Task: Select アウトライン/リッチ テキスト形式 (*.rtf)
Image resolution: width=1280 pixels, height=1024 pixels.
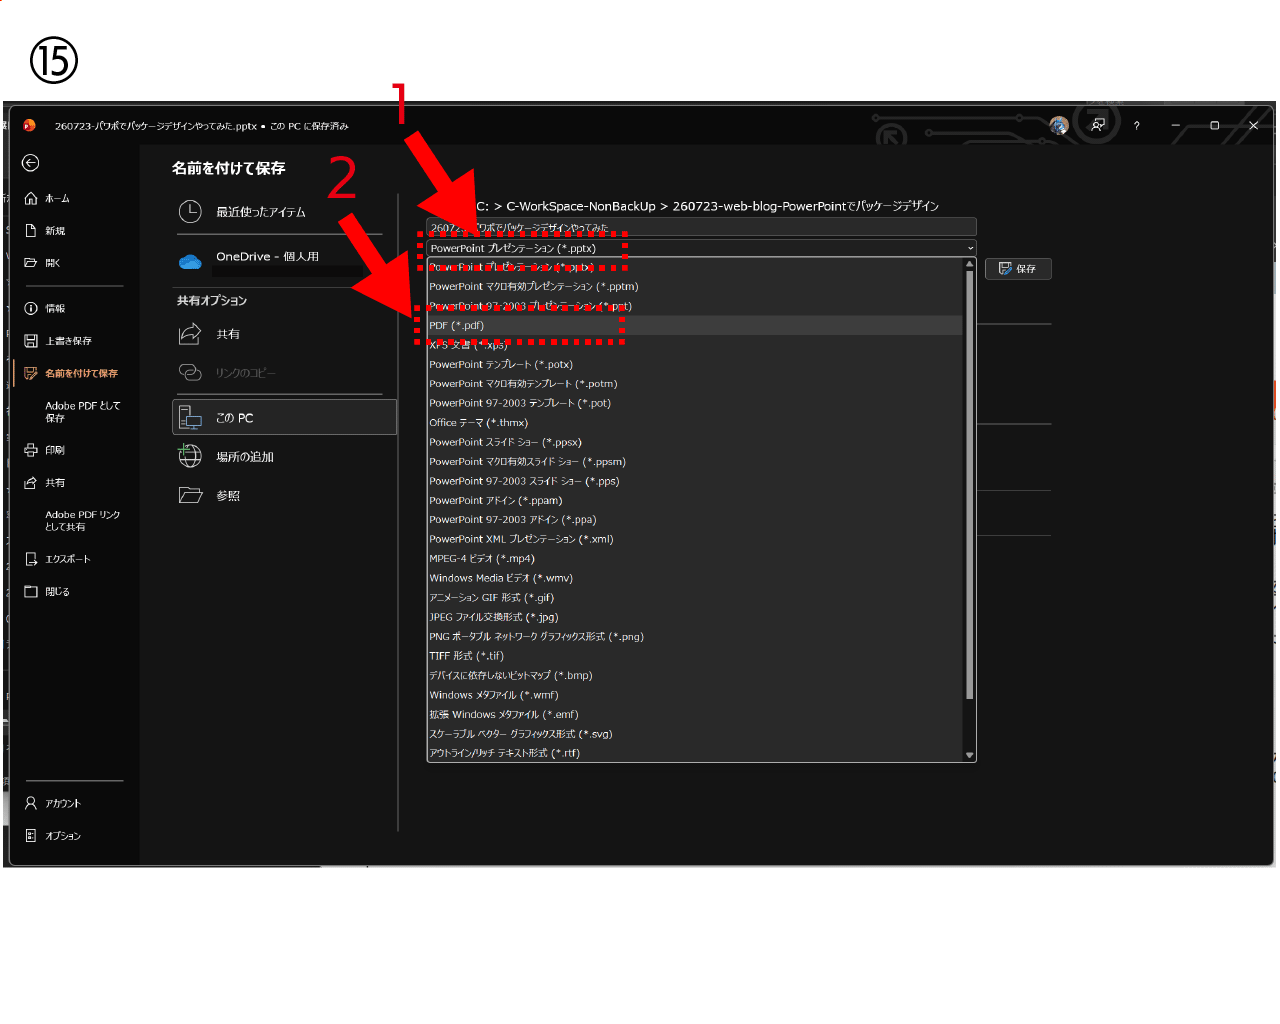Action: (695, 754)
